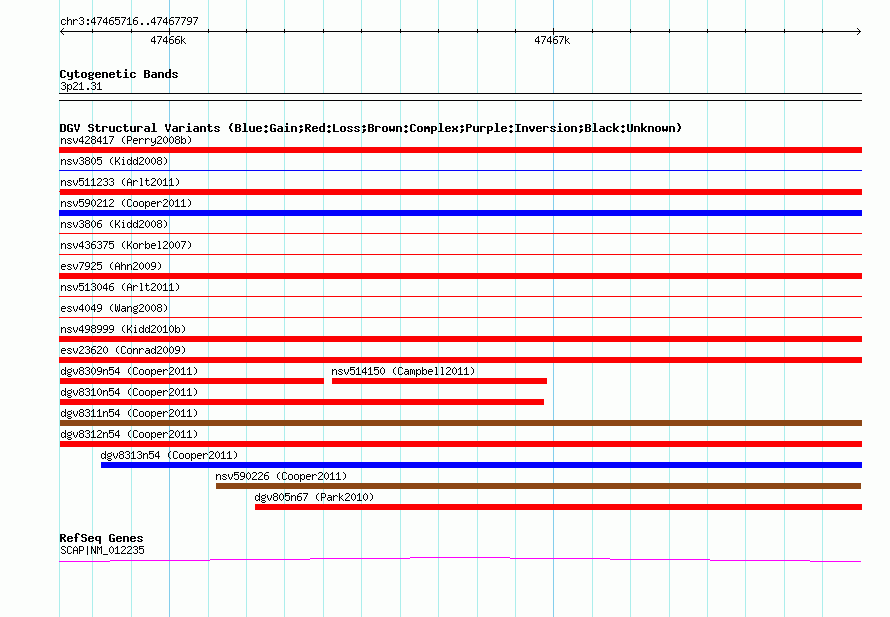
Task: Open dgv8310n54 (Cooper2011) variant label
Action: point(129,392)
